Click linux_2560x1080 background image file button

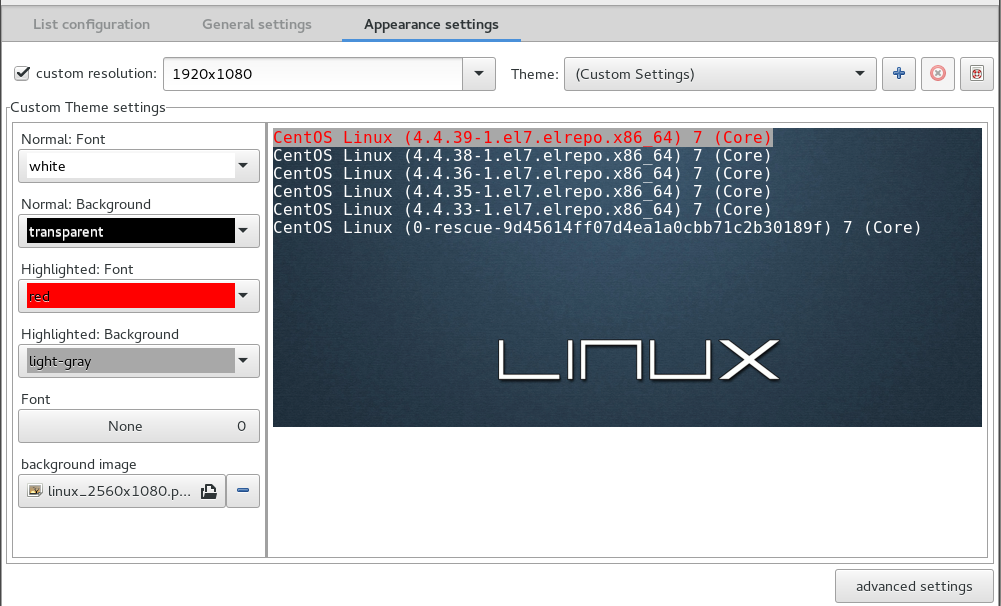coord(122,491)
